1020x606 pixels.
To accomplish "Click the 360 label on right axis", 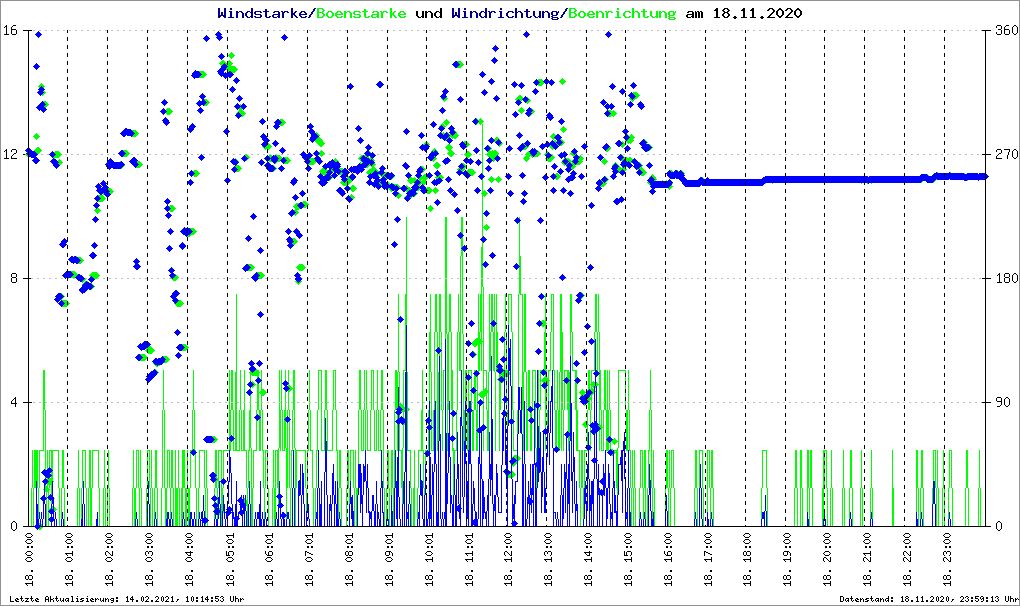I will [x=1000, y=30].
